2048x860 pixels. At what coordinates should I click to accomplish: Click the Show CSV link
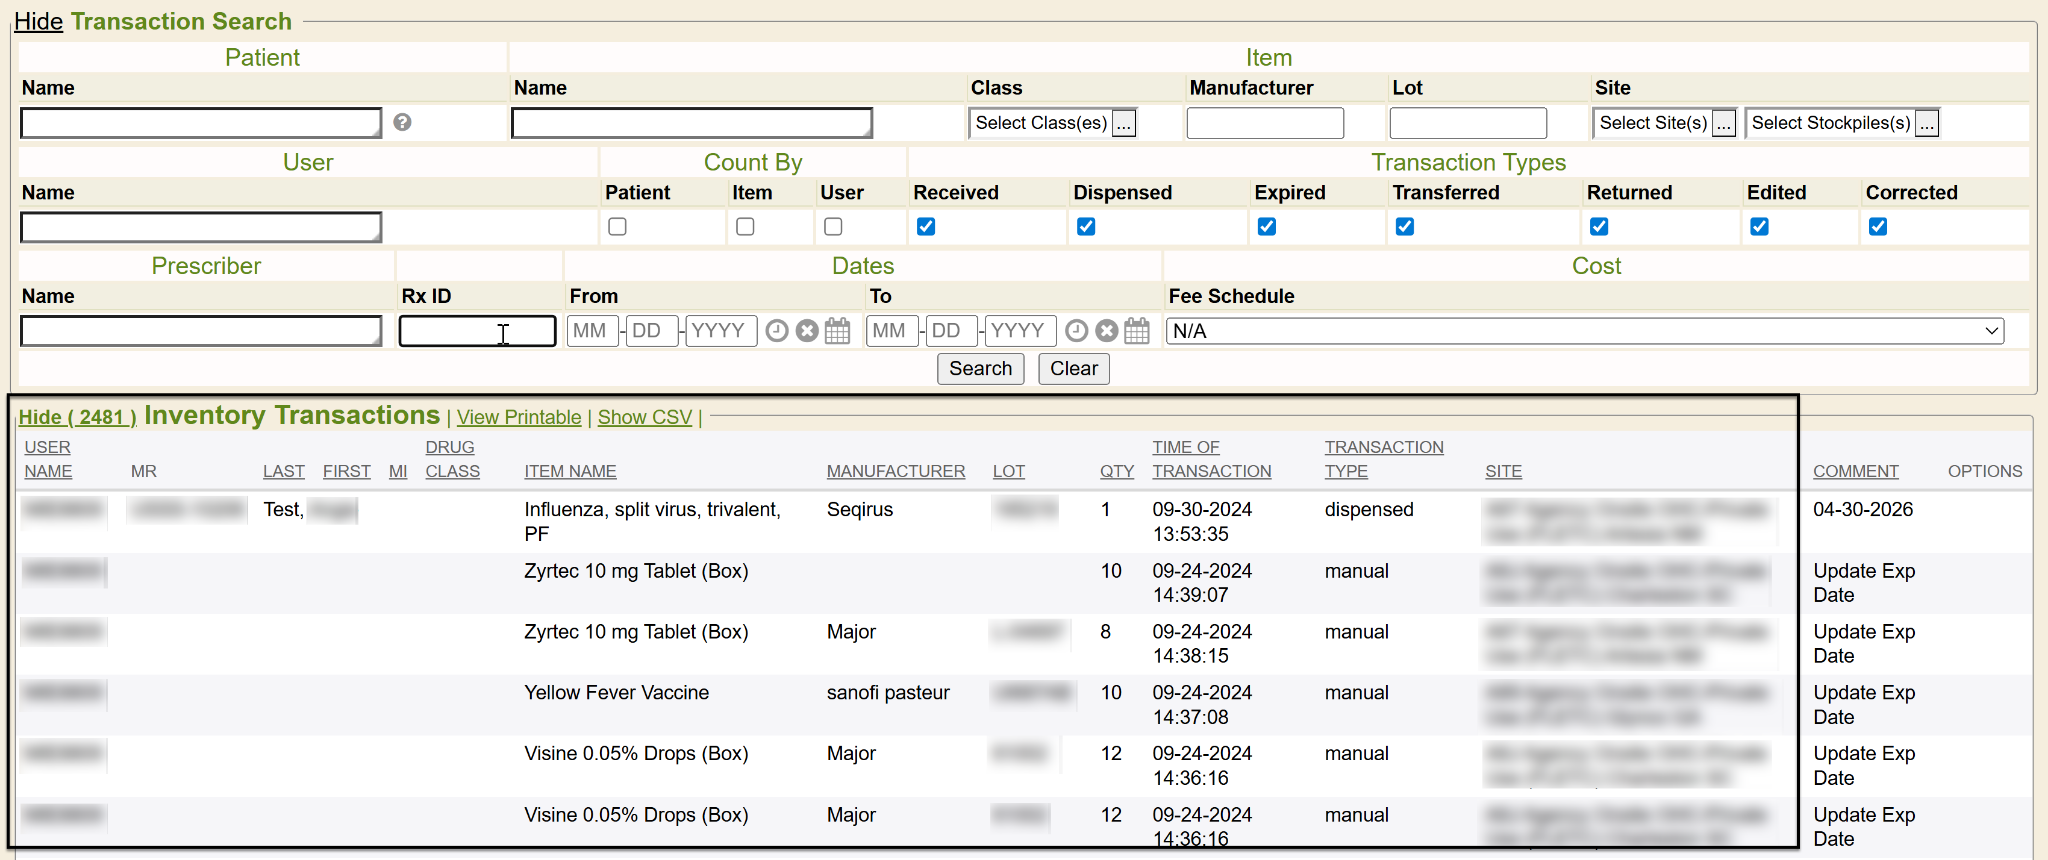click(x=644, y=417)
